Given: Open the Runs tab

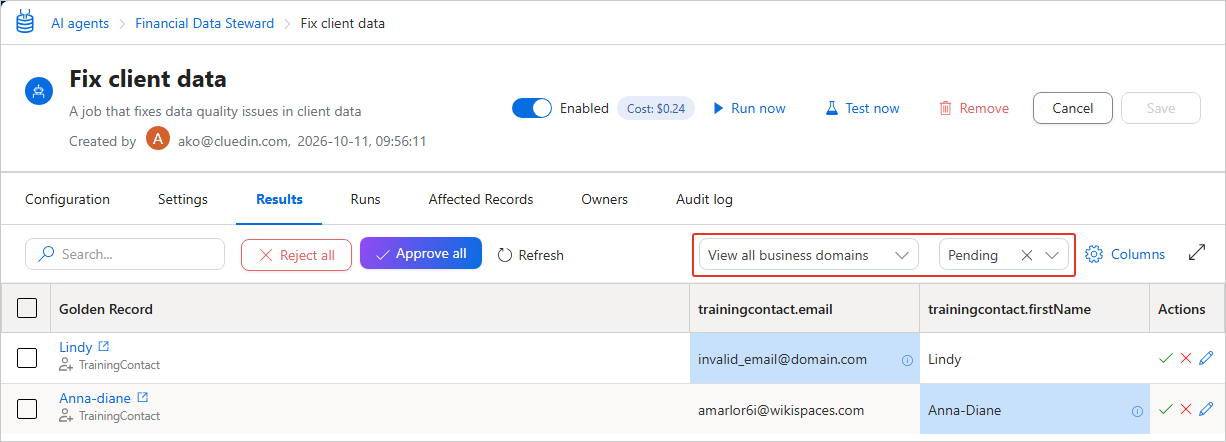Looking at the screenshot, I should pyautogui.click(x=365, y=199).
